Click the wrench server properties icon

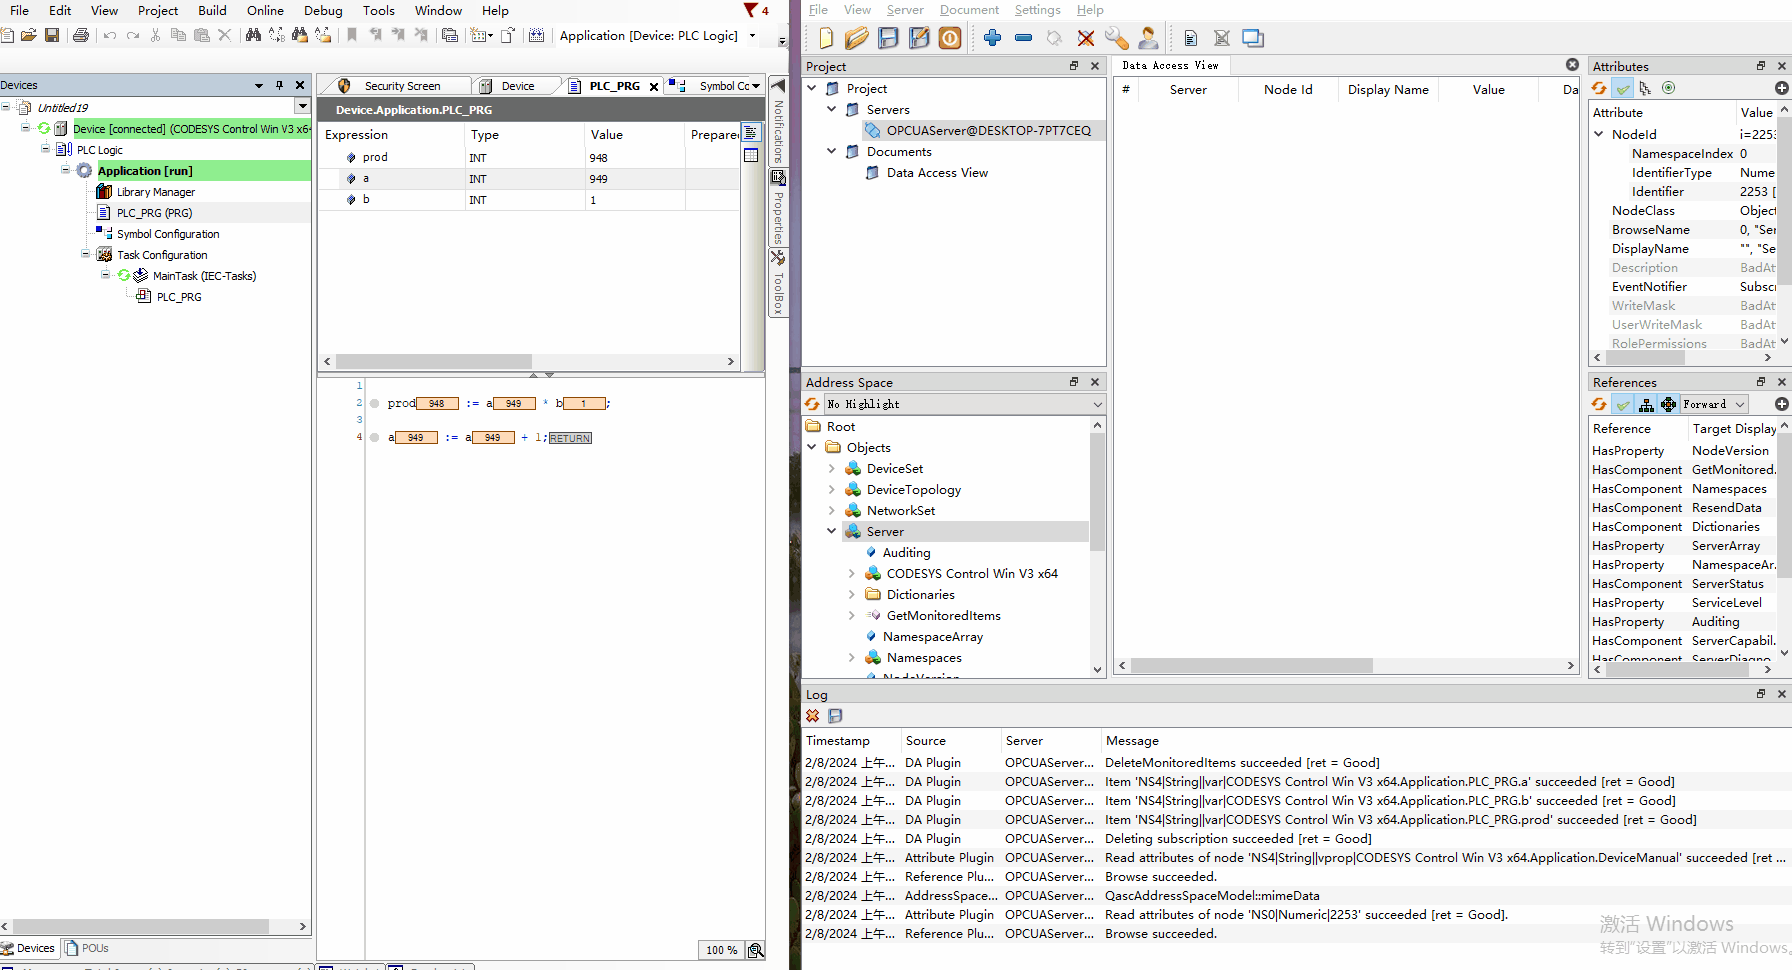(1117, 38)
